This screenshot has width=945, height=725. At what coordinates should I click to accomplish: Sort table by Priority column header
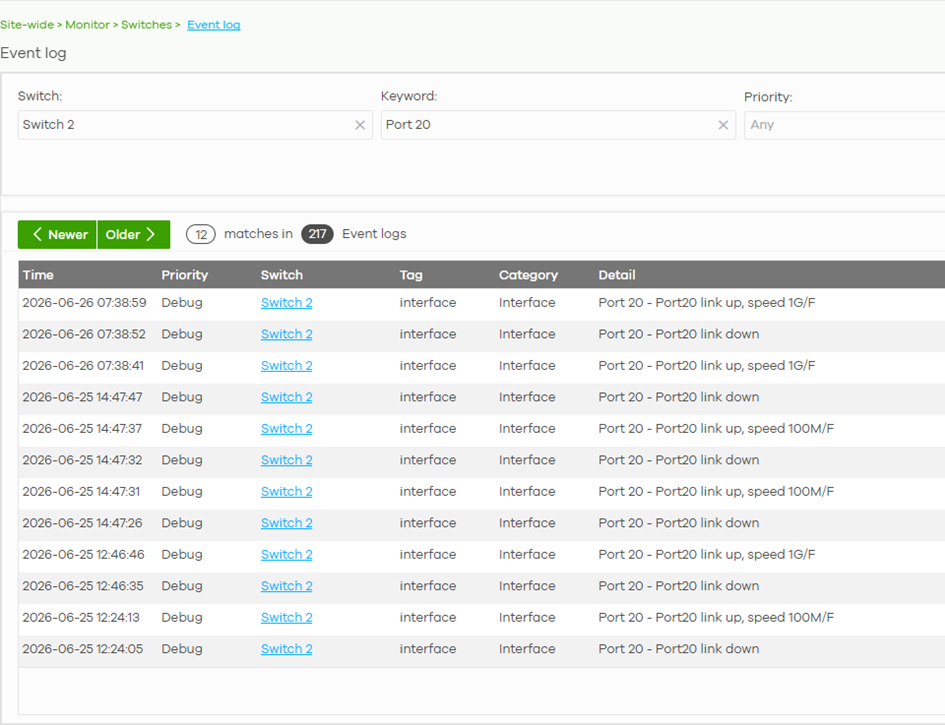[184, 275]
